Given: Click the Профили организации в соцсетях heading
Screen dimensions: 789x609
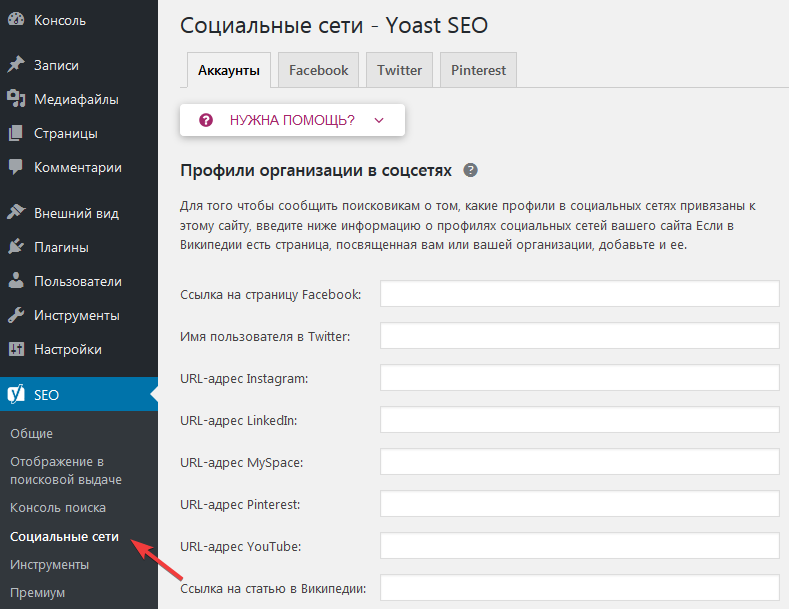Looking at the screenshot, I should [316, 170].
